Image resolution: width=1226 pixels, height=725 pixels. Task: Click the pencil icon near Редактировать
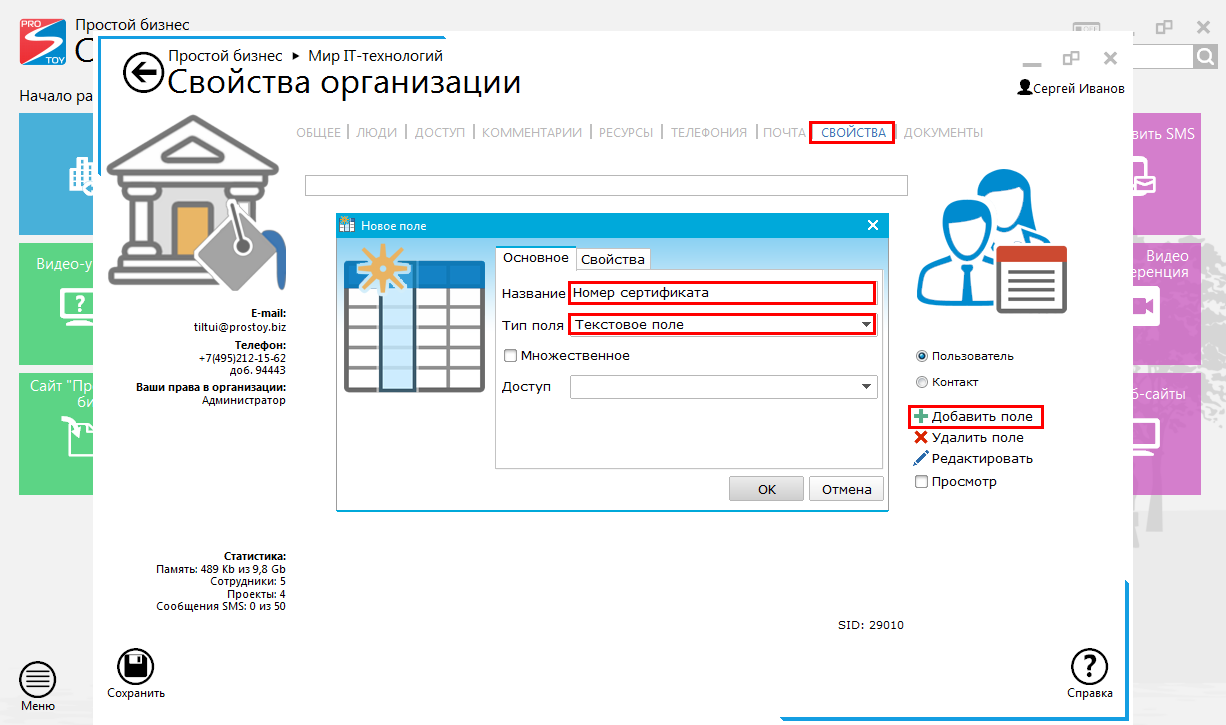click(921, 459)
